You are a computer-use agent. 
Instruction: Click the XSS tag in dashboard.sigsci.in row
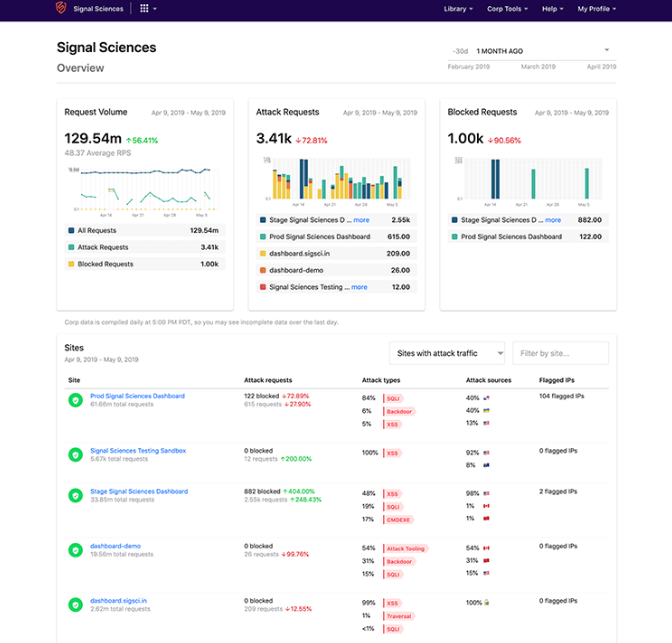click(392, 603)
